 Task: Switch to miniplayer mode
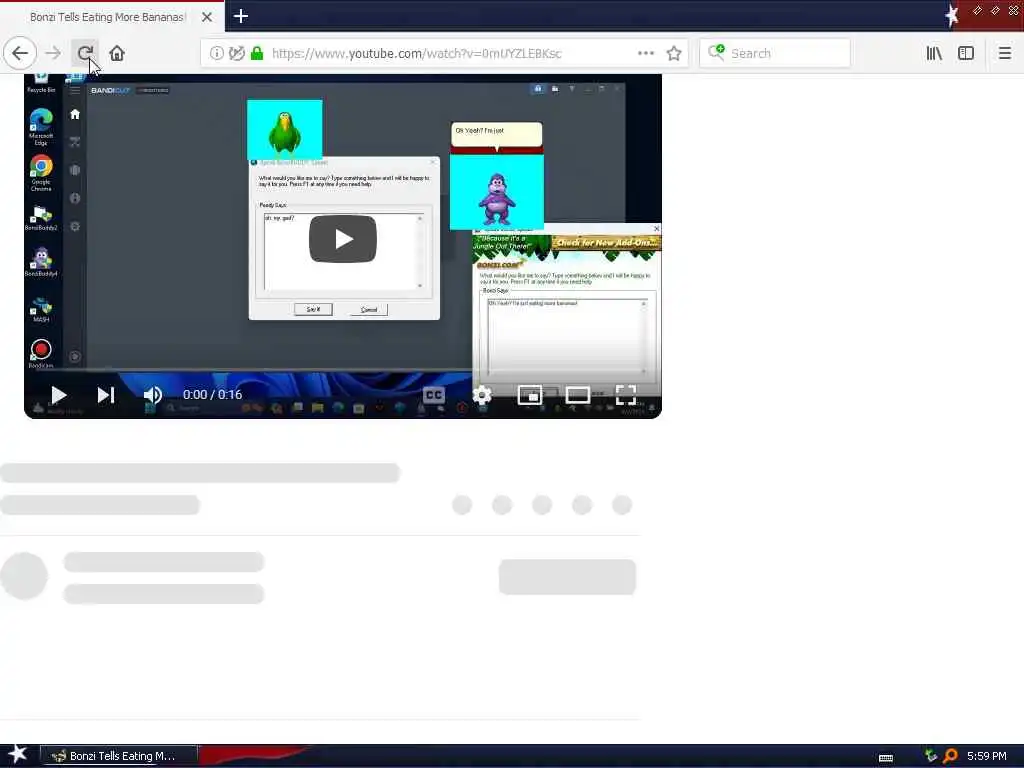coord(530,394)
